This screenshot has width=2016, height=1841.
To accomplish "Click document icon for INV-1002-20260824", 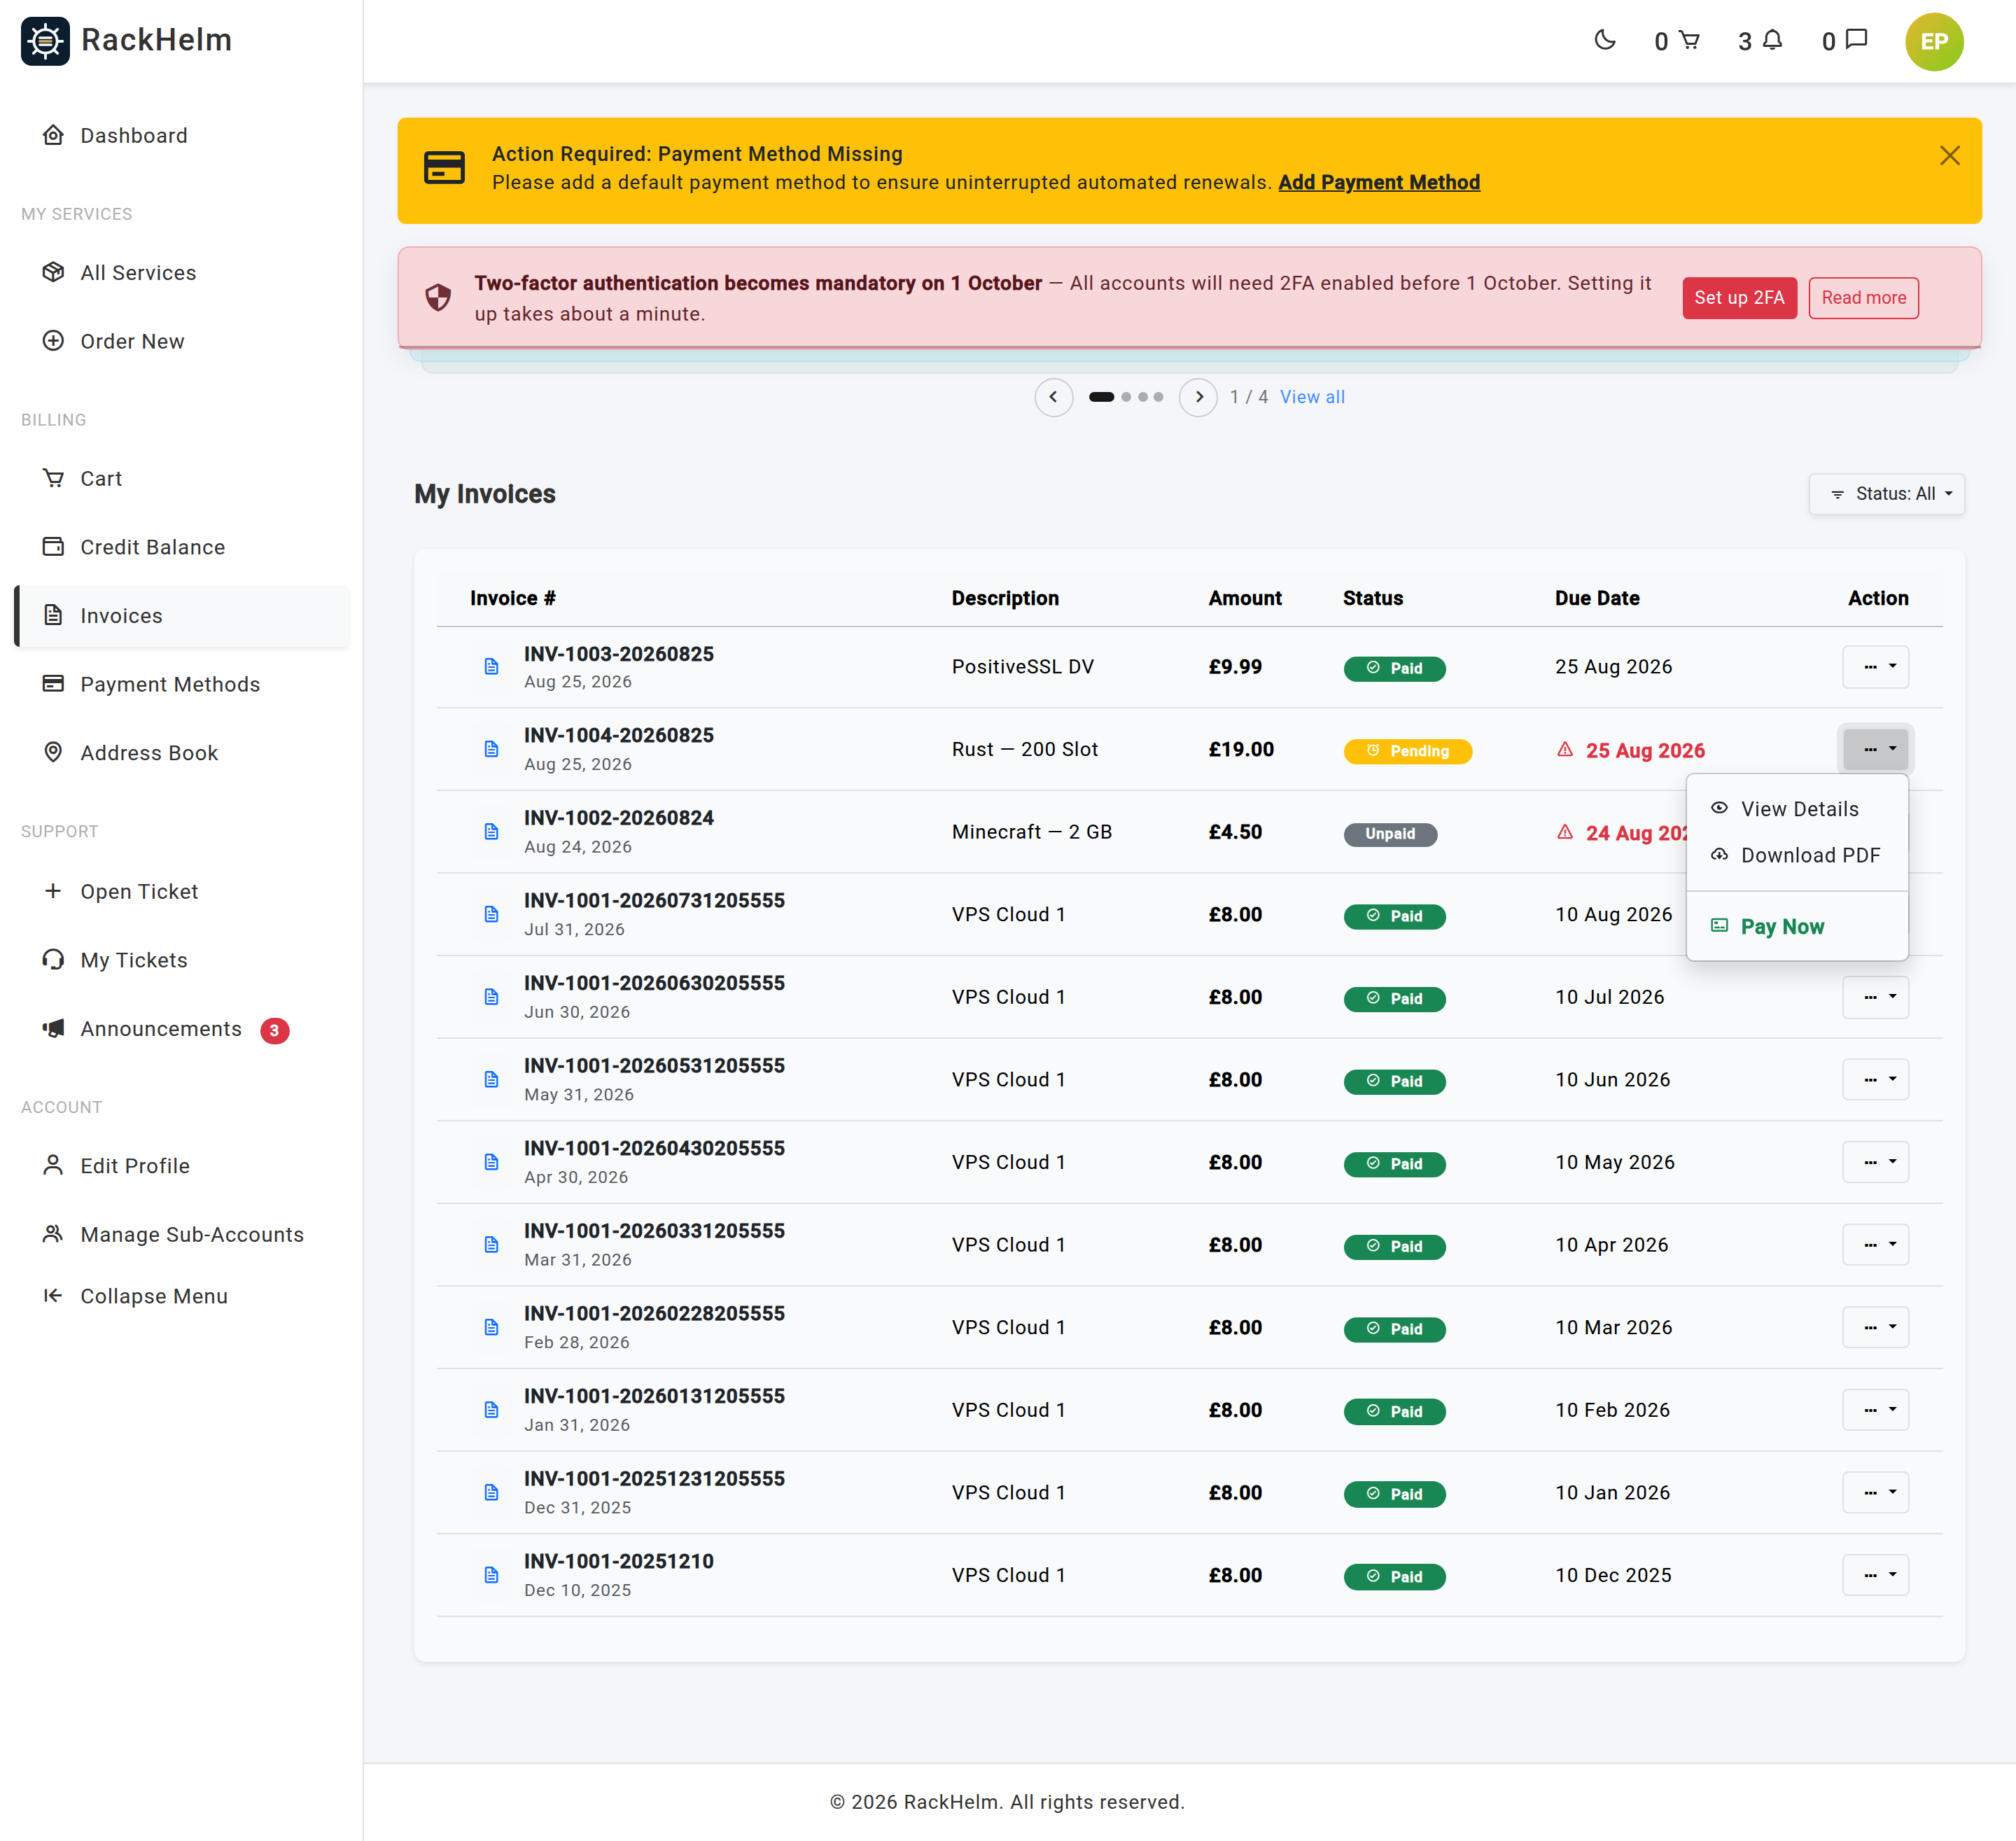I will click(491, 832).
